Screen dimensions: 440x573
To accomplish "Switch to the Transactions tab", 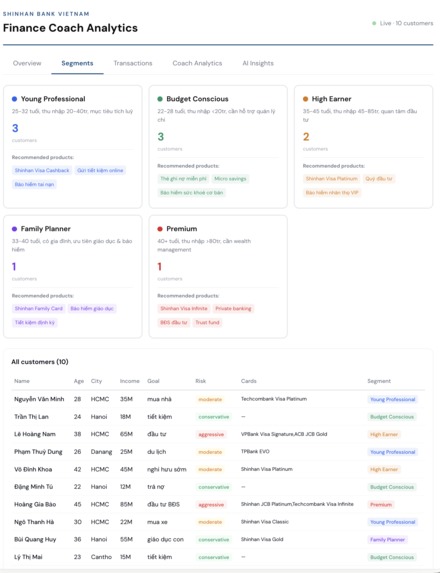I will coord(133,63).
